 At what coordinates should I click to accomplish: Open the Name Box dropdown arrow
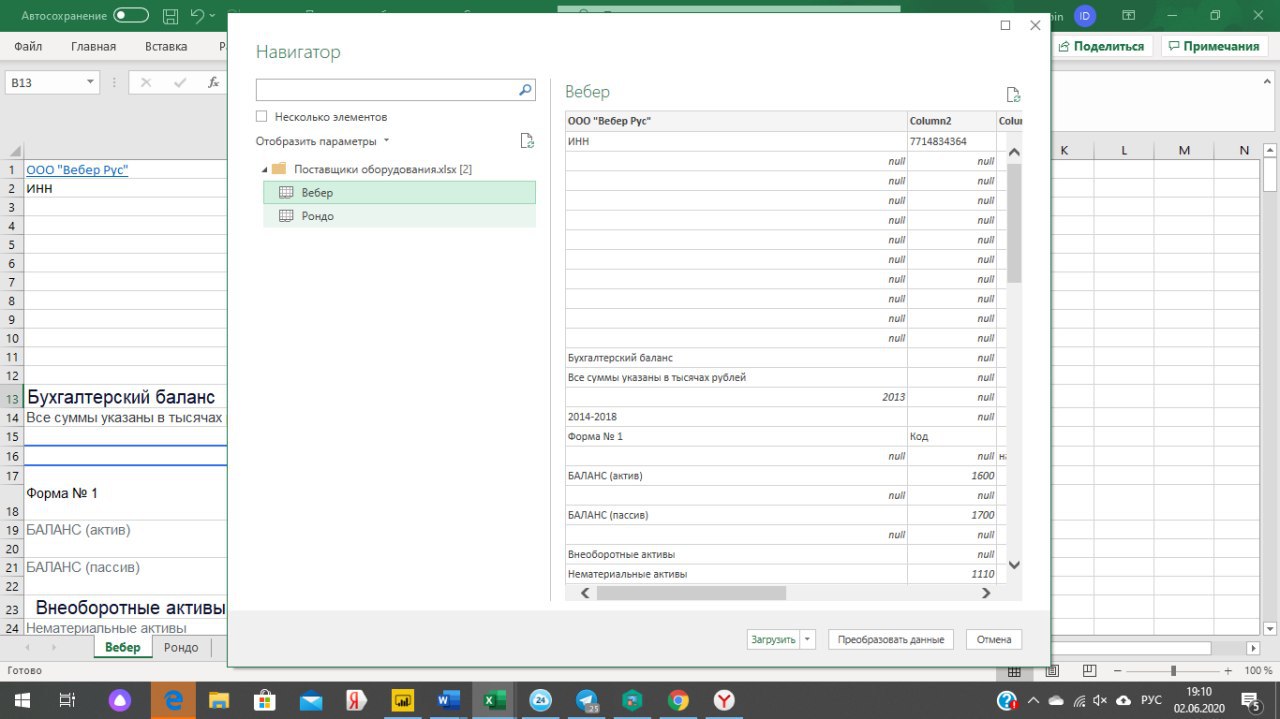(x=91, y=83)
